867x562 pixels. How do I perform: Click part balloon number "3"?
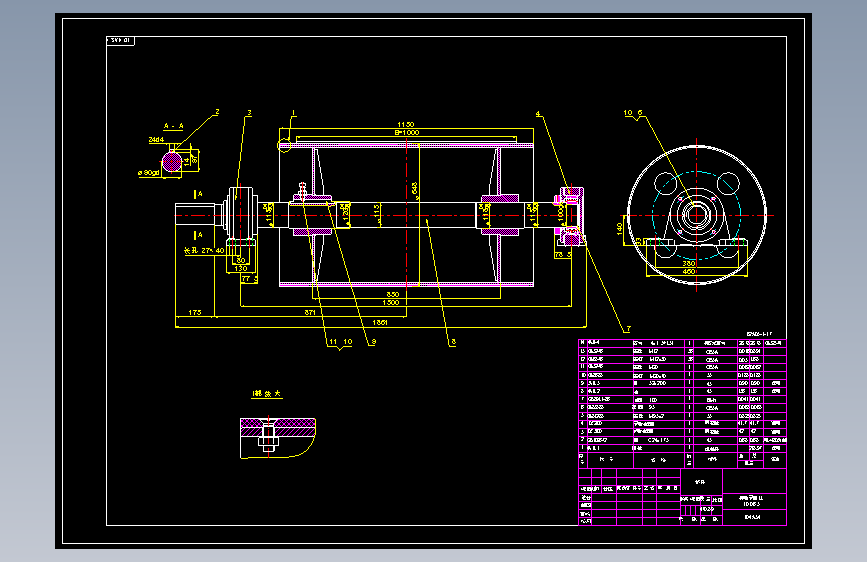pos(249,113)
